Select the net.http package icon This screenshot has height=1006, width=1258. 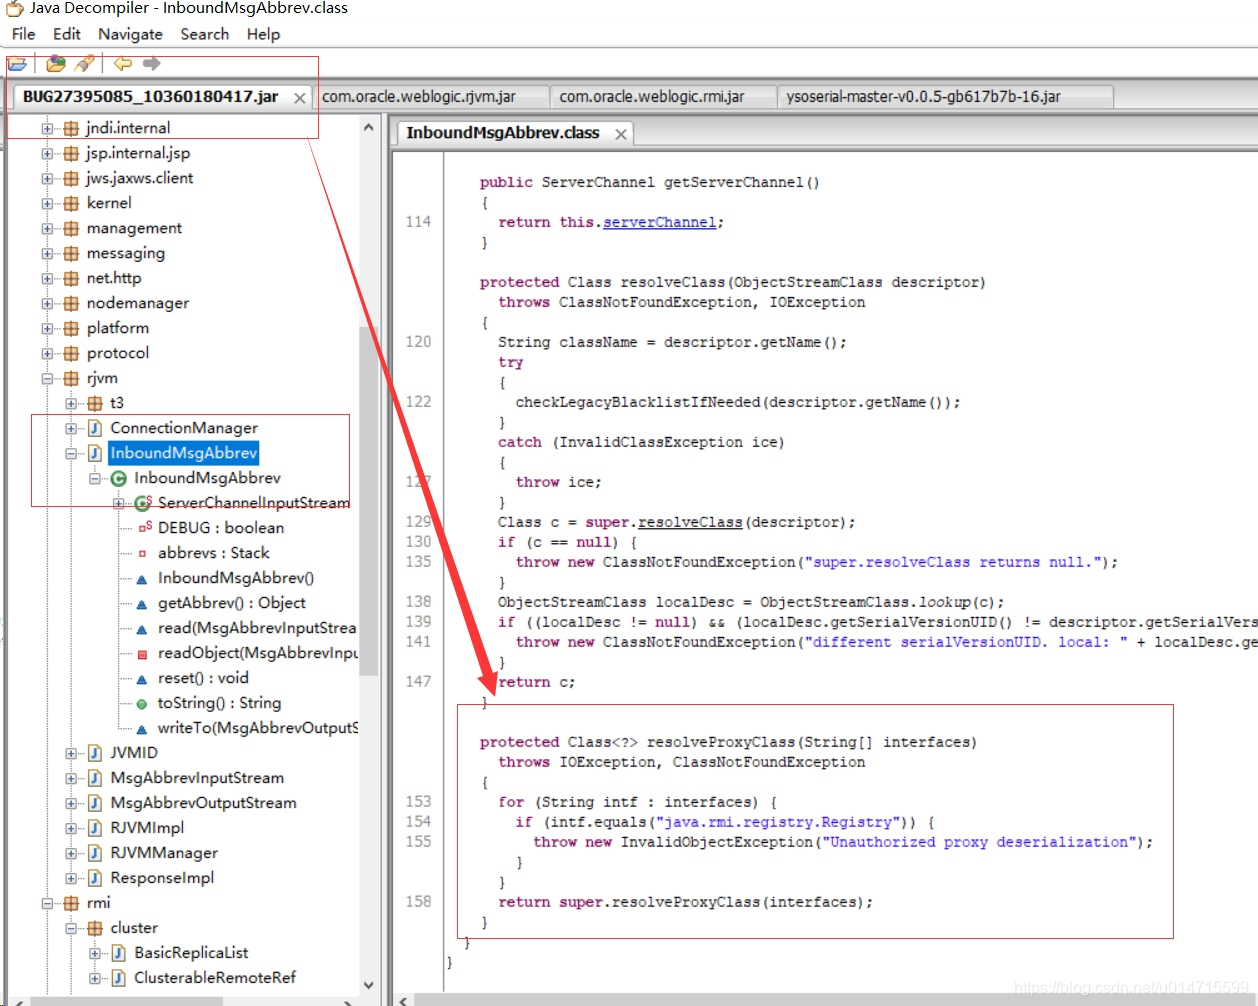(x=71, y=278)
